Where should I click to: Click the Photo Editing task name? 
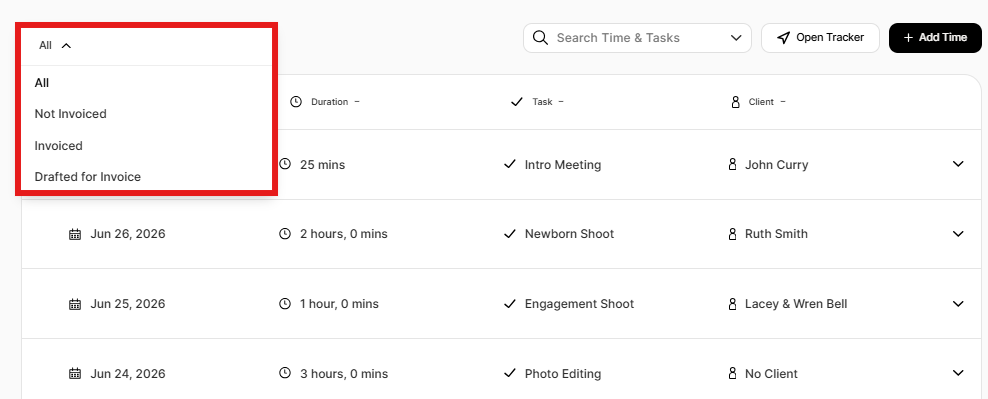pyautogui.click(x=563, y=374)
